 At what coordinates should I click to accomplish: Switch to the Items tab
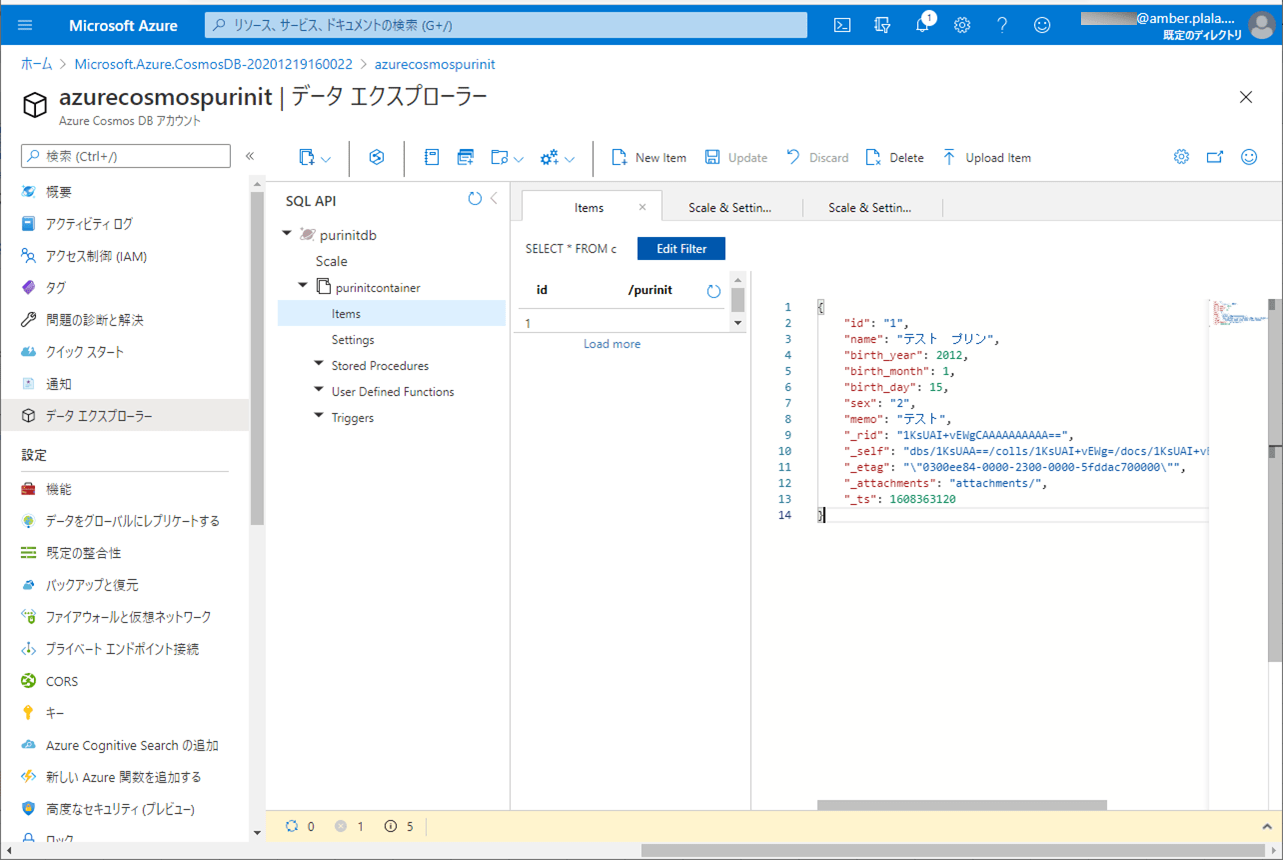[x=589, y=207]
